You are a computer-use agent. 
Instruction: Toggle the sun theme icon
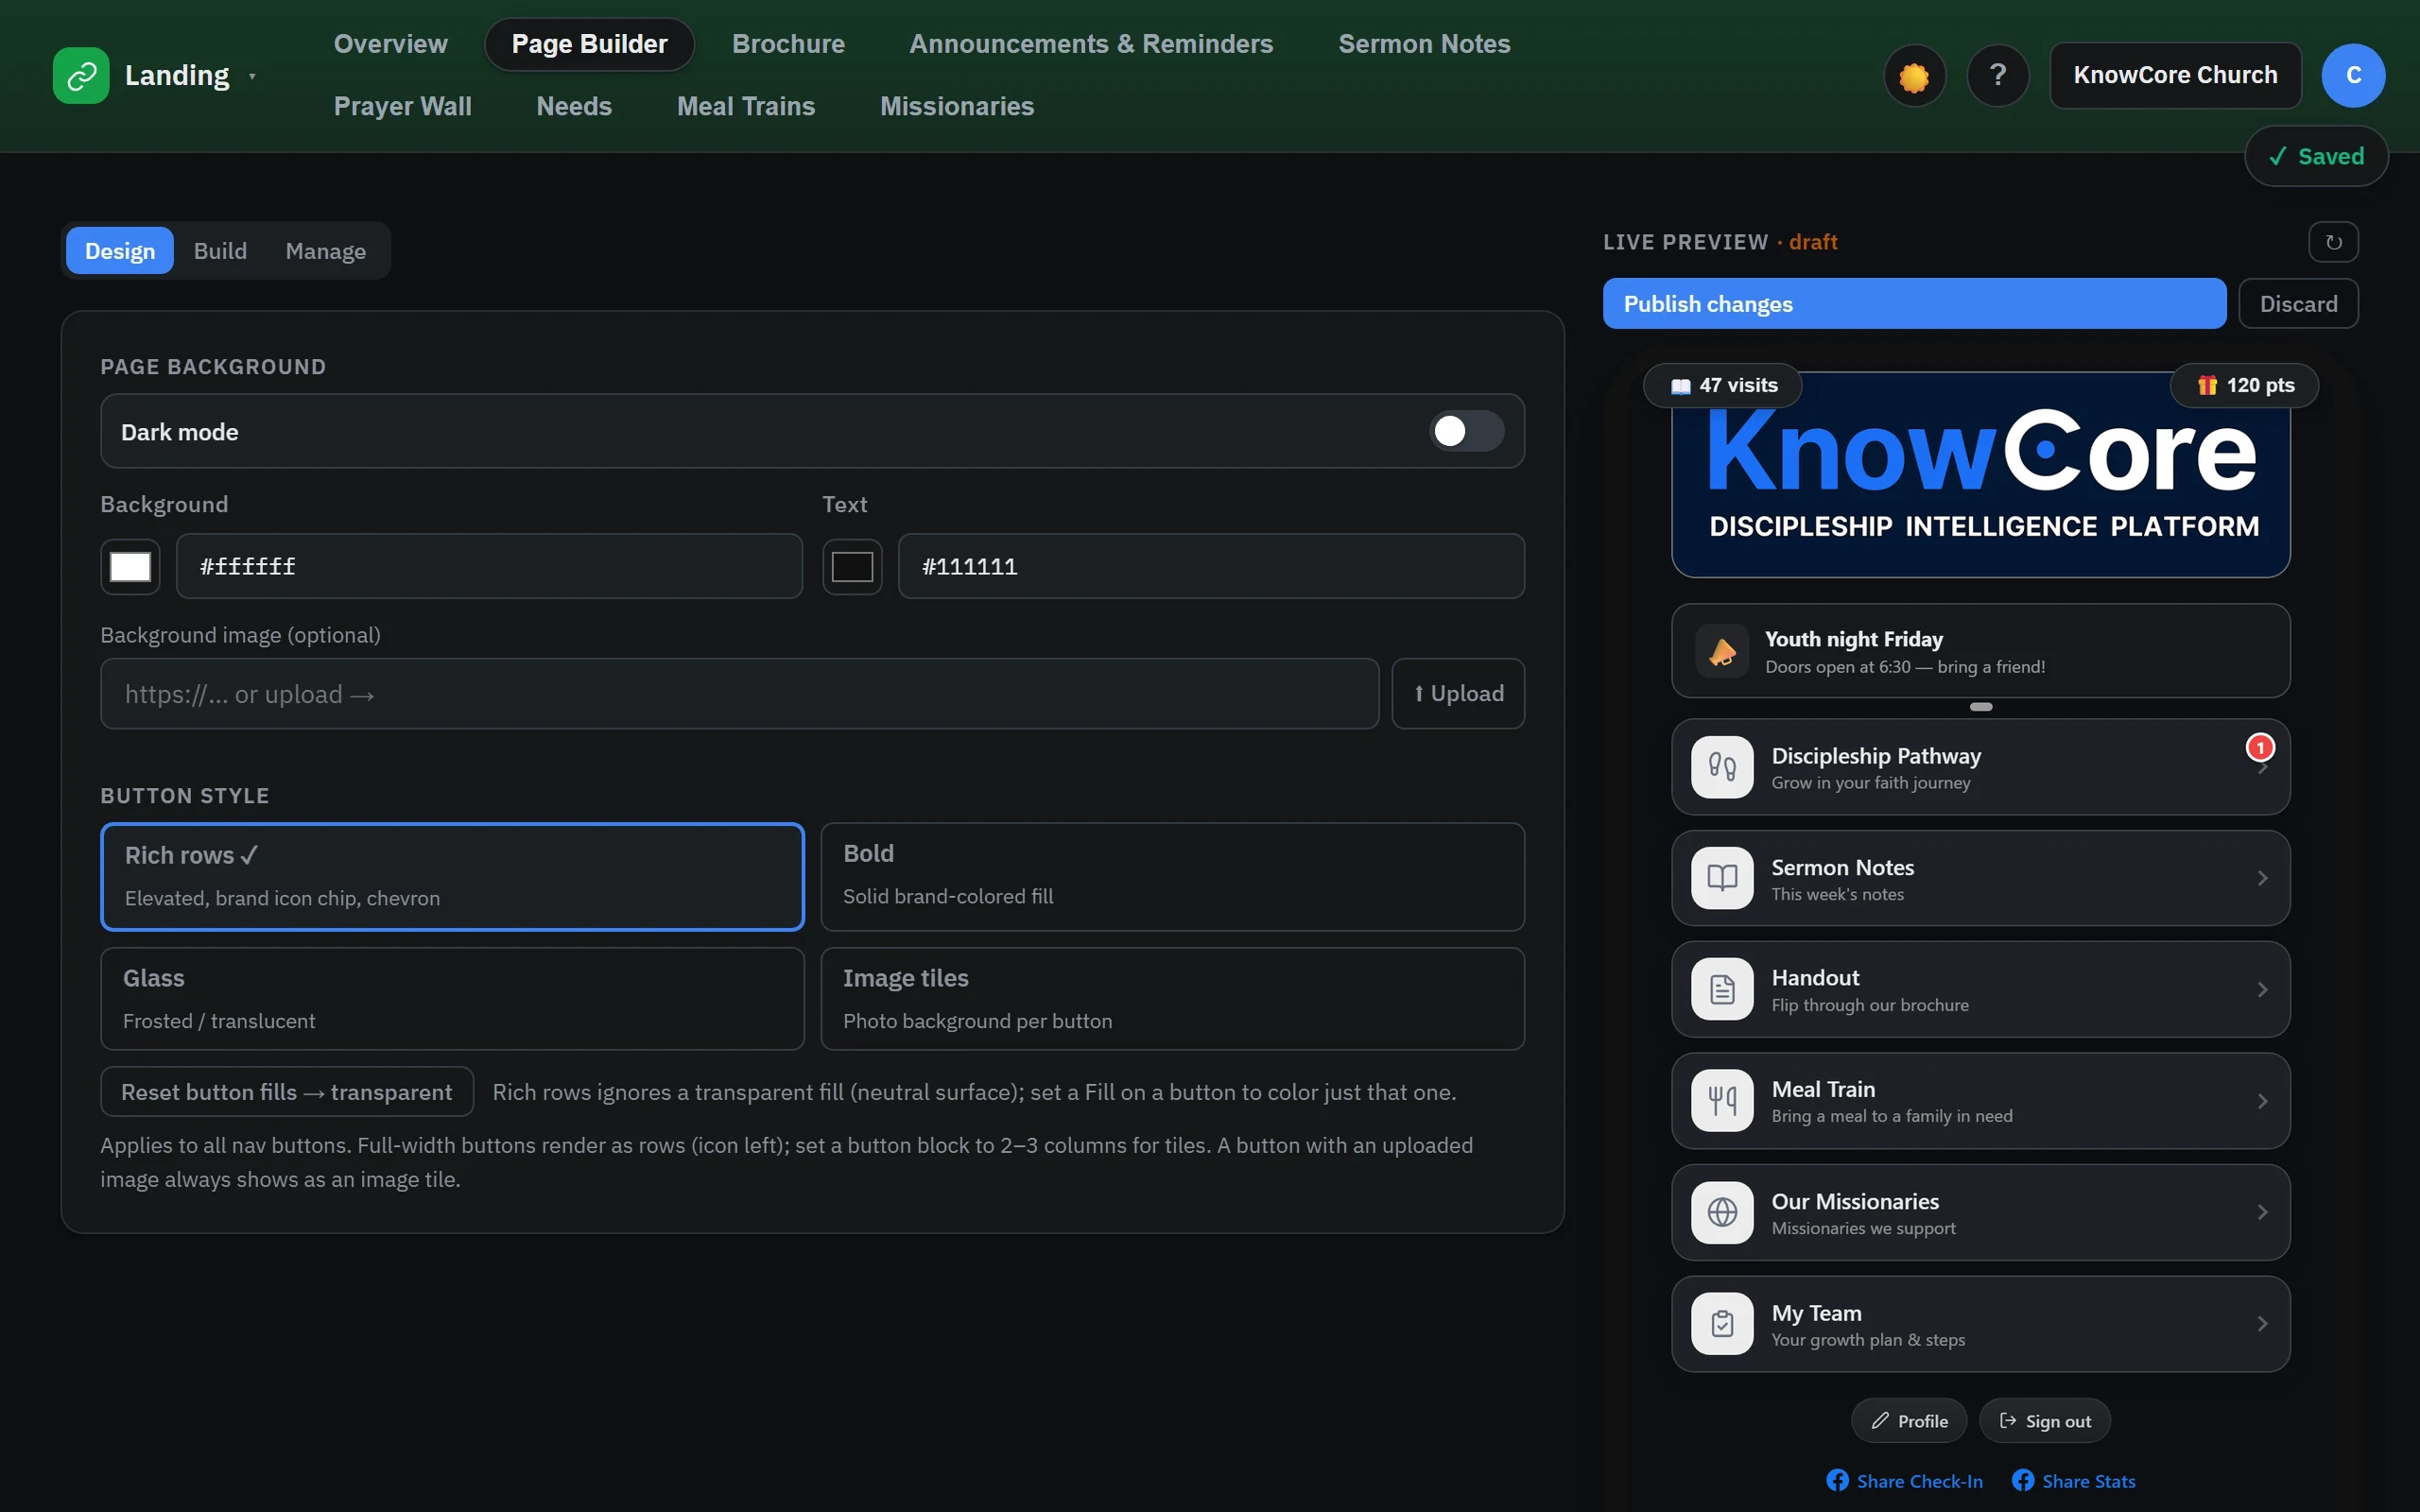click(x=1914, y=75)
